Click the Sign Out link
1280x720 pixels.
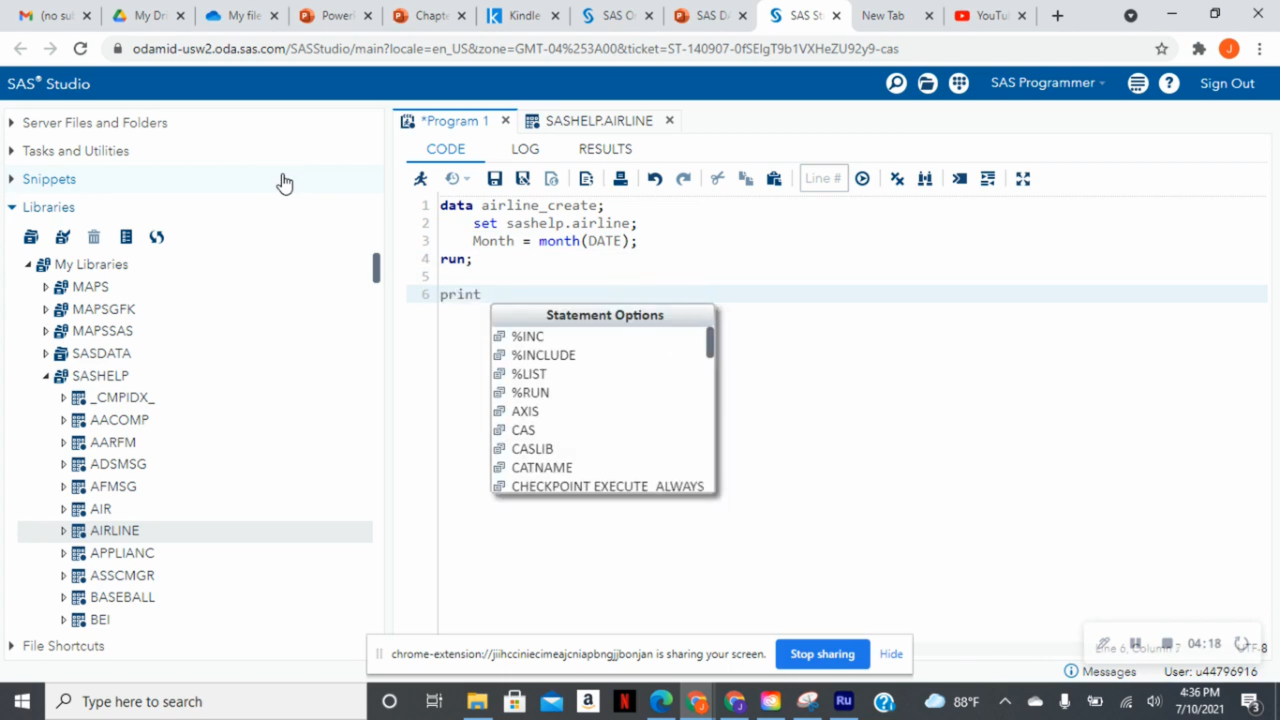tap(1227, 84)
